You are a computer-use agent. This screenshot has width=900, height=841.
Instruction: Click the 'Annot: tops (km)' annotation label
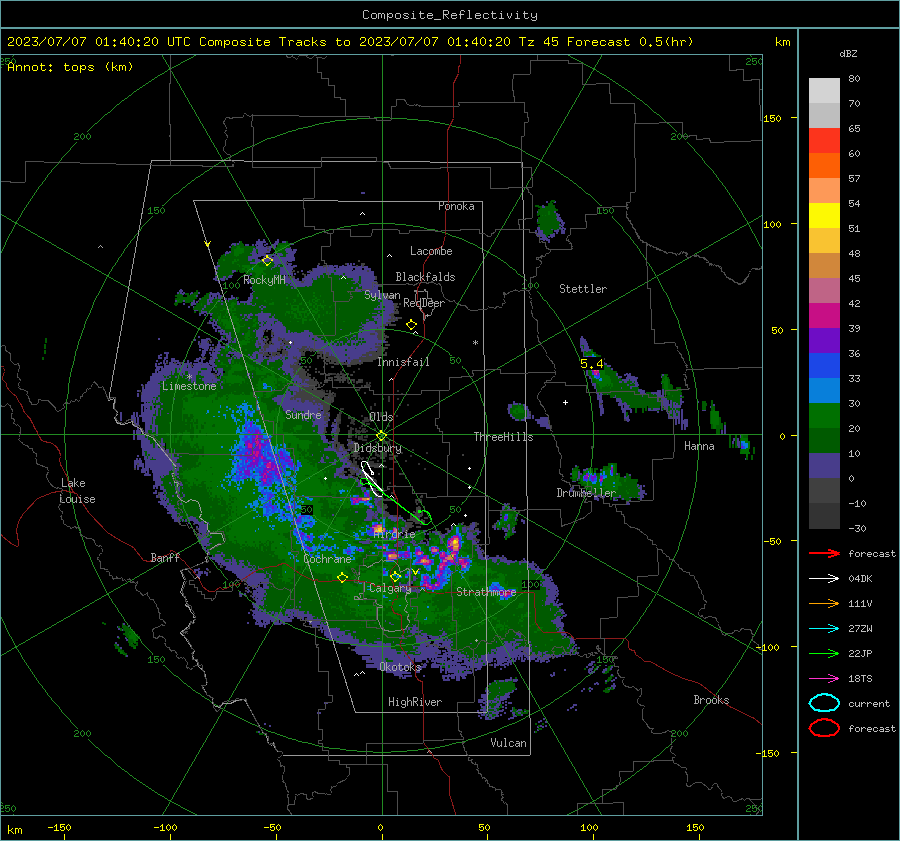tap(70, 67)
